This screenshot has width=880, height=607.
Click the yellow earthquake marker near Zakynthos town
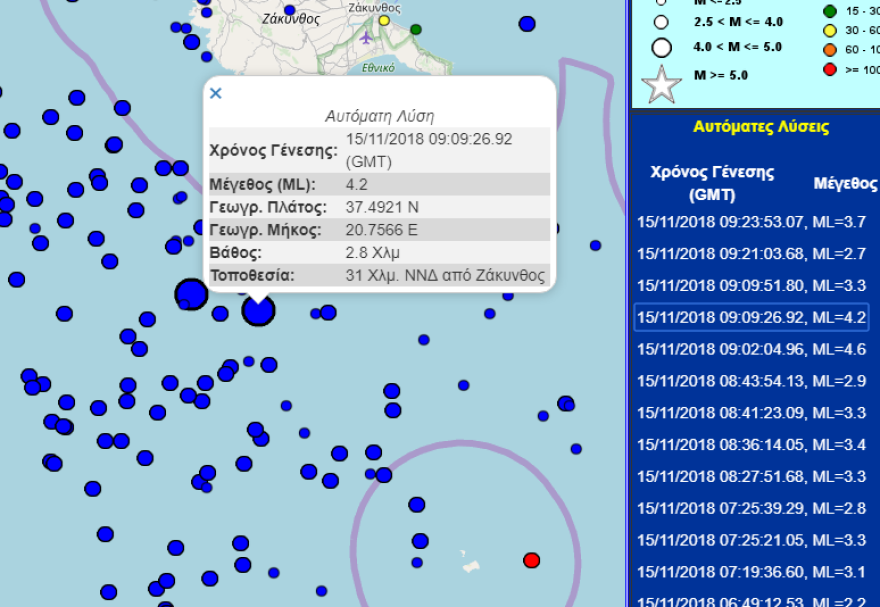tap(384, 20)
